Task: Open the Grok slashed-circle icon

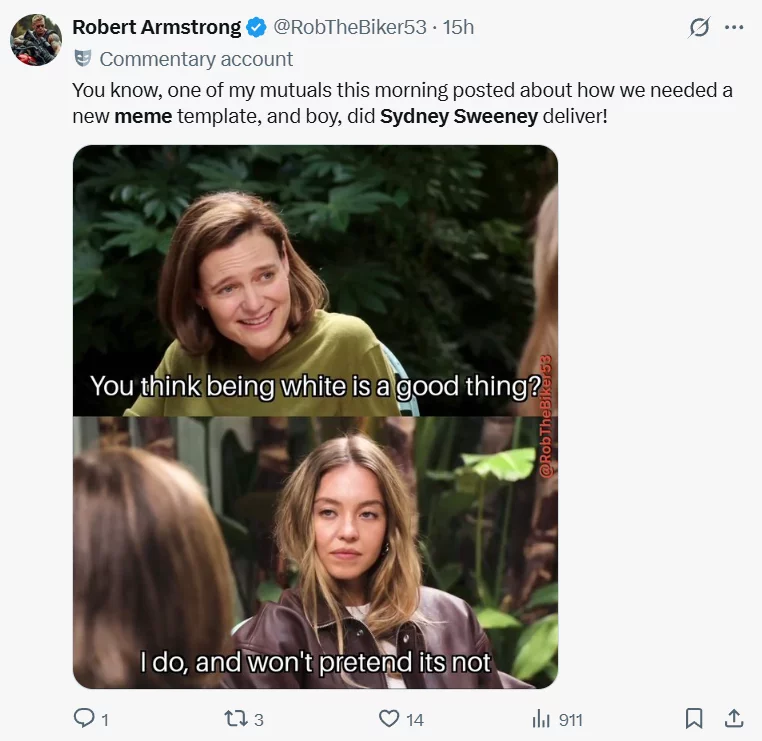Action: point(699,28)
